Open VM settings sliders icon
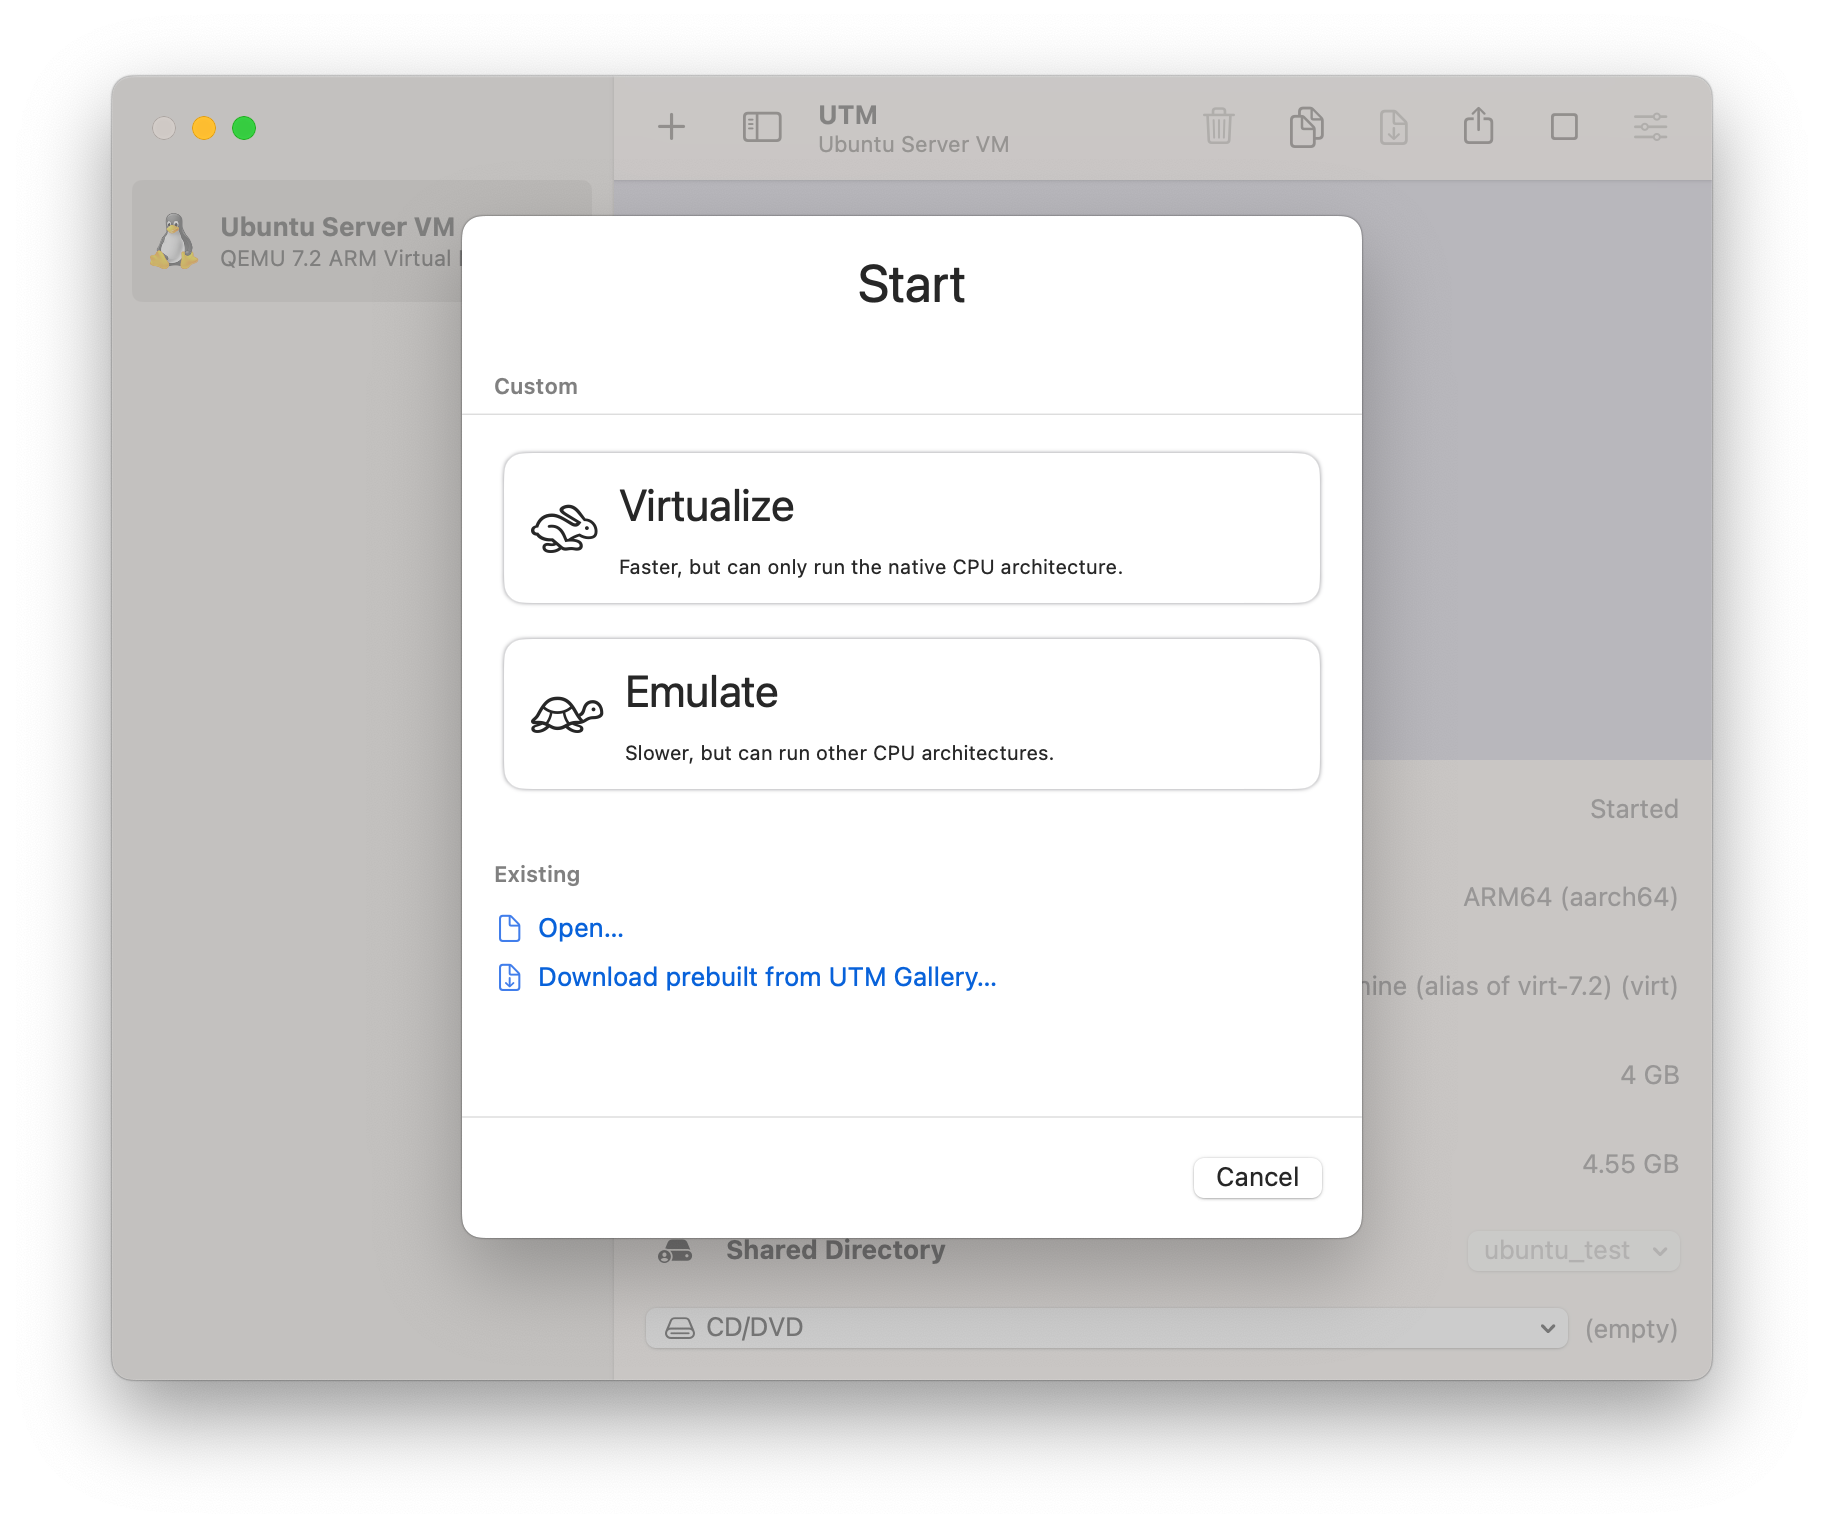Image resolution: width=1824 pixels, height=1528 pixels. (1650, 127)
